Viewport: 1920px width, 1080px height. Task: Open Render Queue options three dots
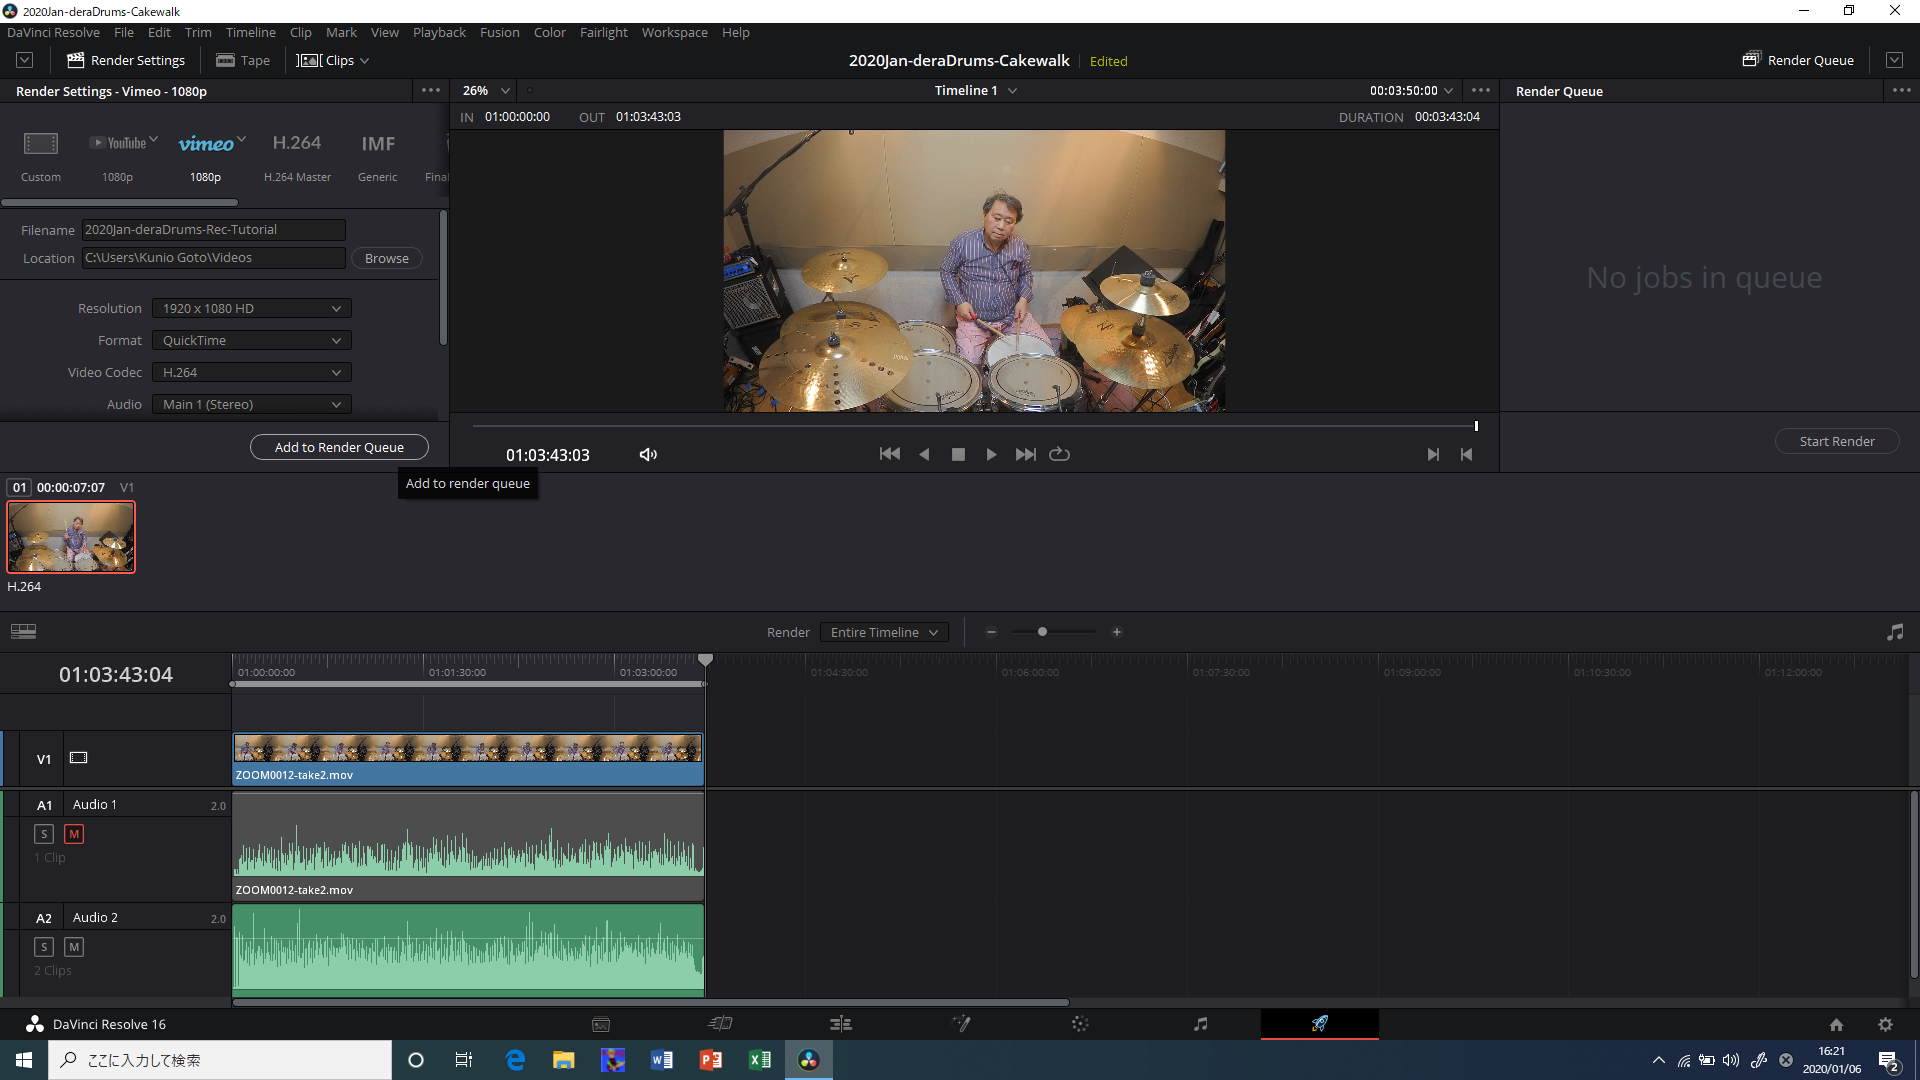(1901, 90)
